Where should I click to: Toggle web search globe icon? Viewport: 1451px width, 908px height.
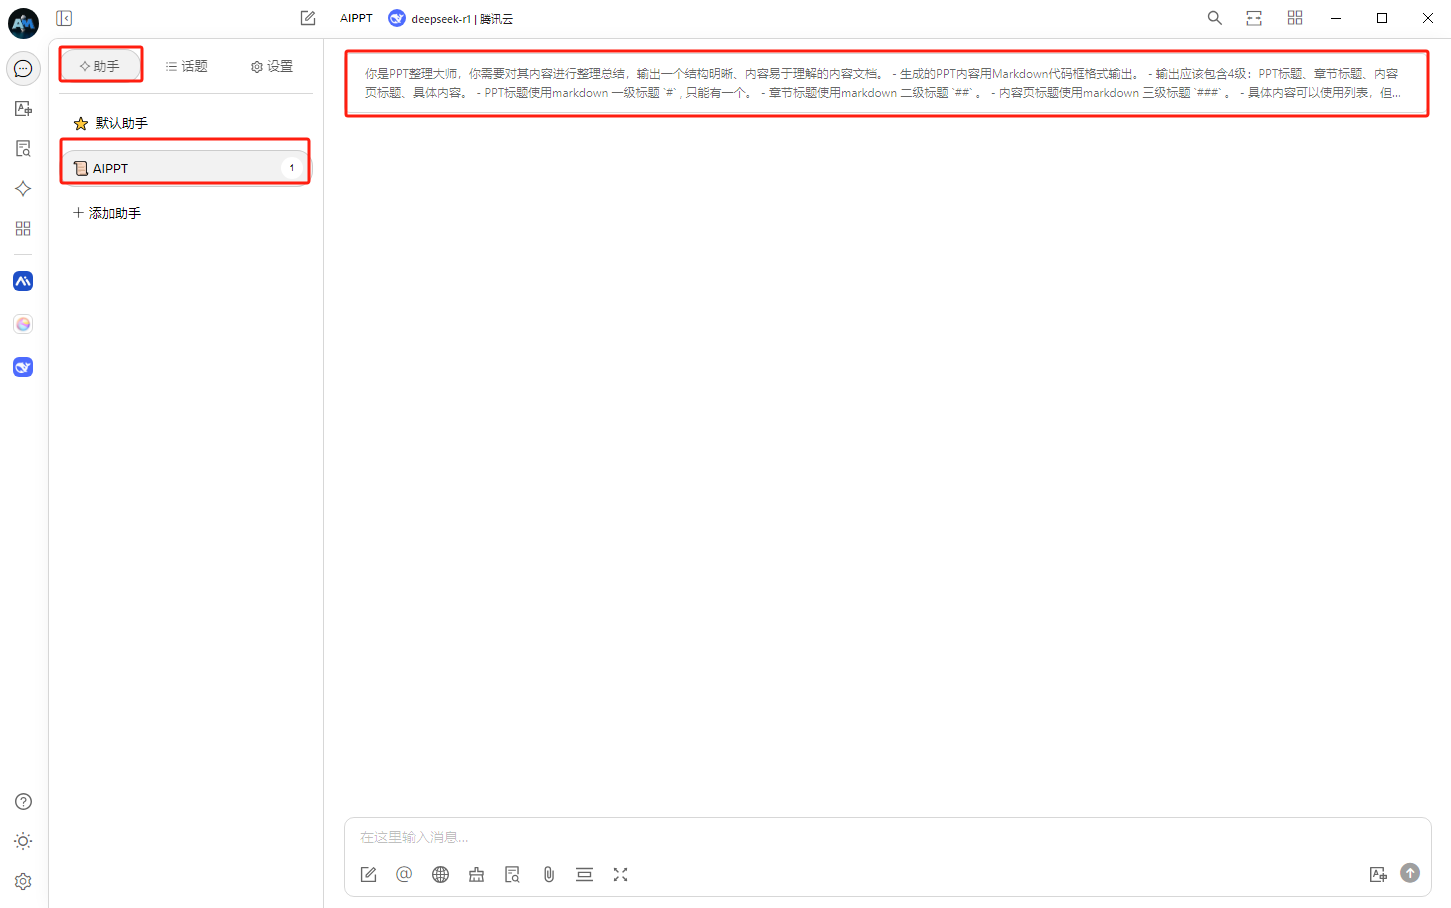pyautogui.click(x=440, y=874)
